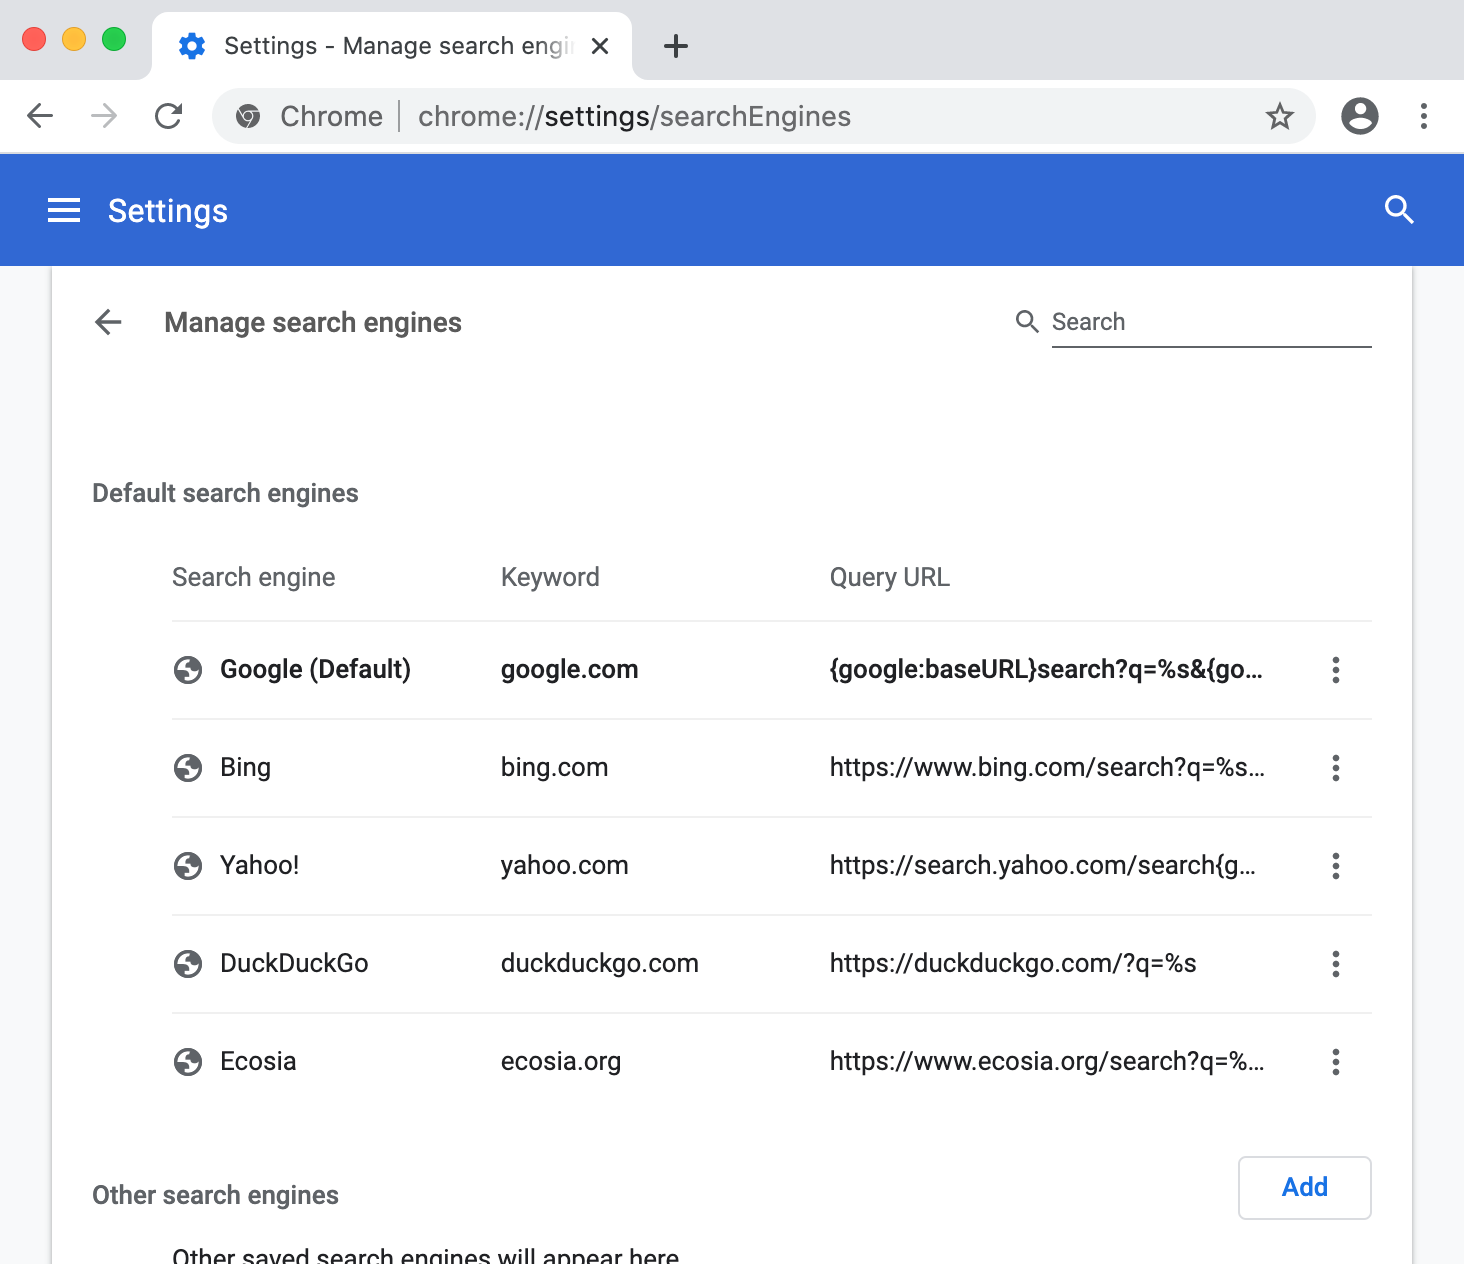Viewport: 1464px width, 1264px height.
Task: Bookmark this page with the star icon
Action: tap(1280, 116)
